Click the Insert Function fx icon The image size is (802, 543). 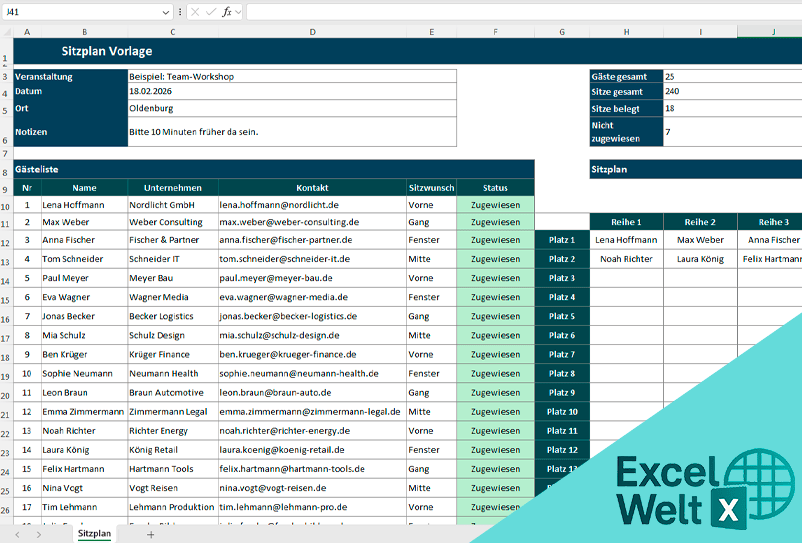pos(226,12)
